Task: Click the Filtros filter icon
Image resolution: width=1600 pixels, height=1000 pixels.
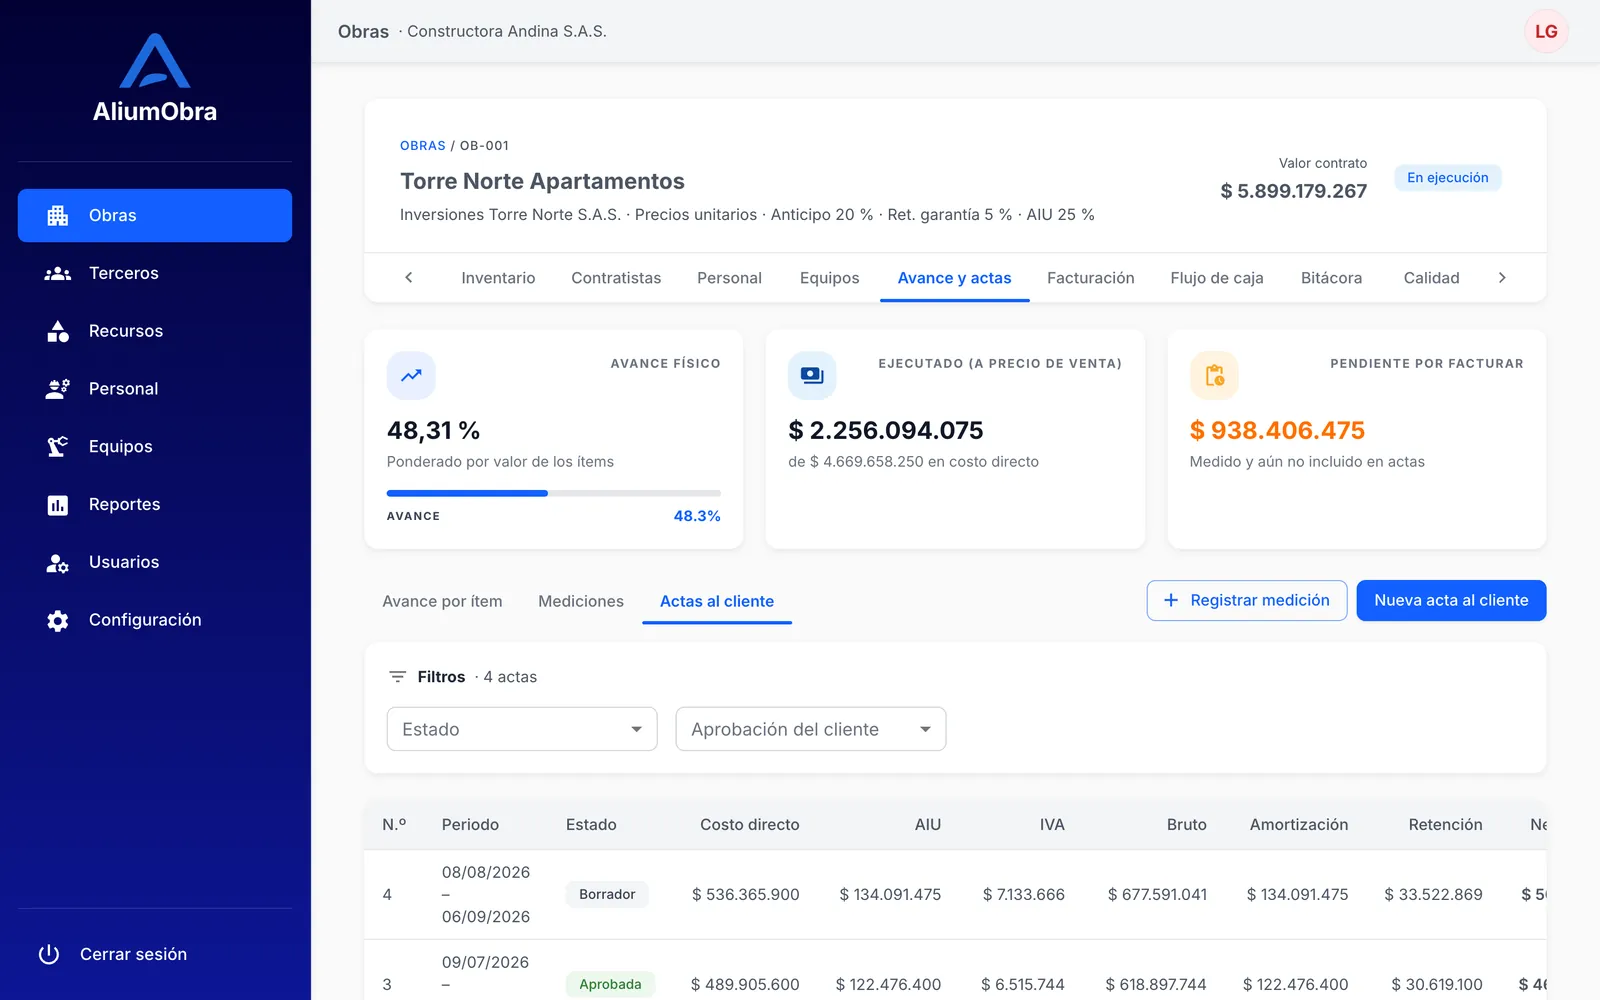Action: 397,677
